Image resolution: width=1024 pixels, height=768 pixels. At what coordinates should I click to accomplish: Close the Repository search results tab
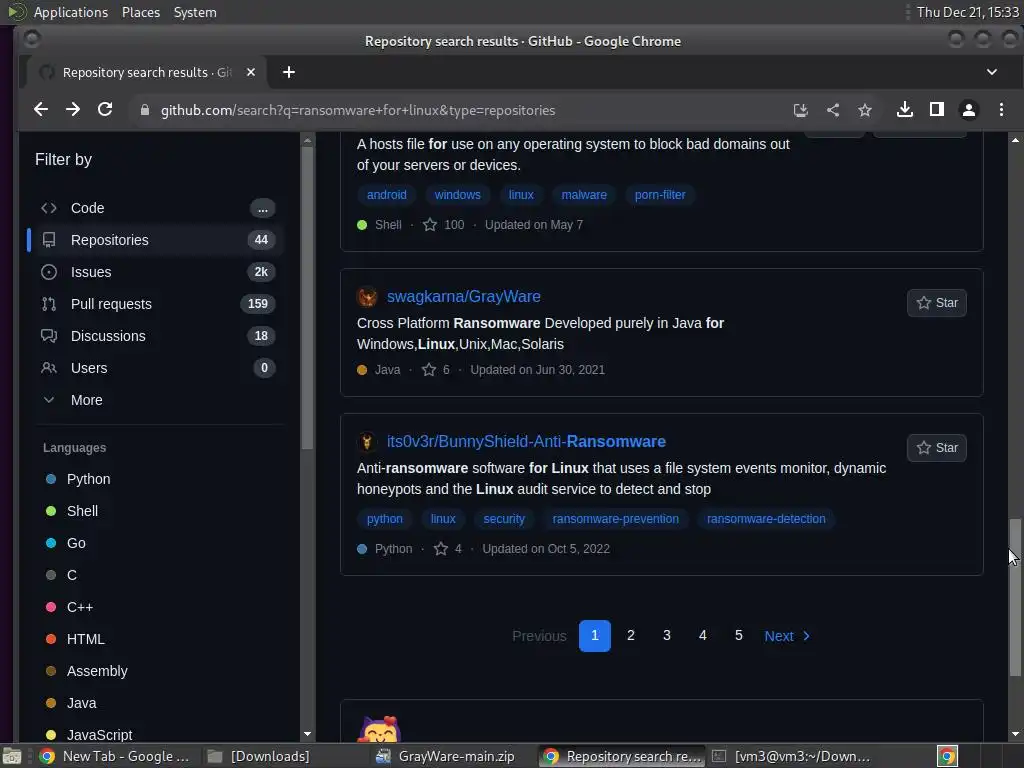pyautogui.click(x=251, y=72)
